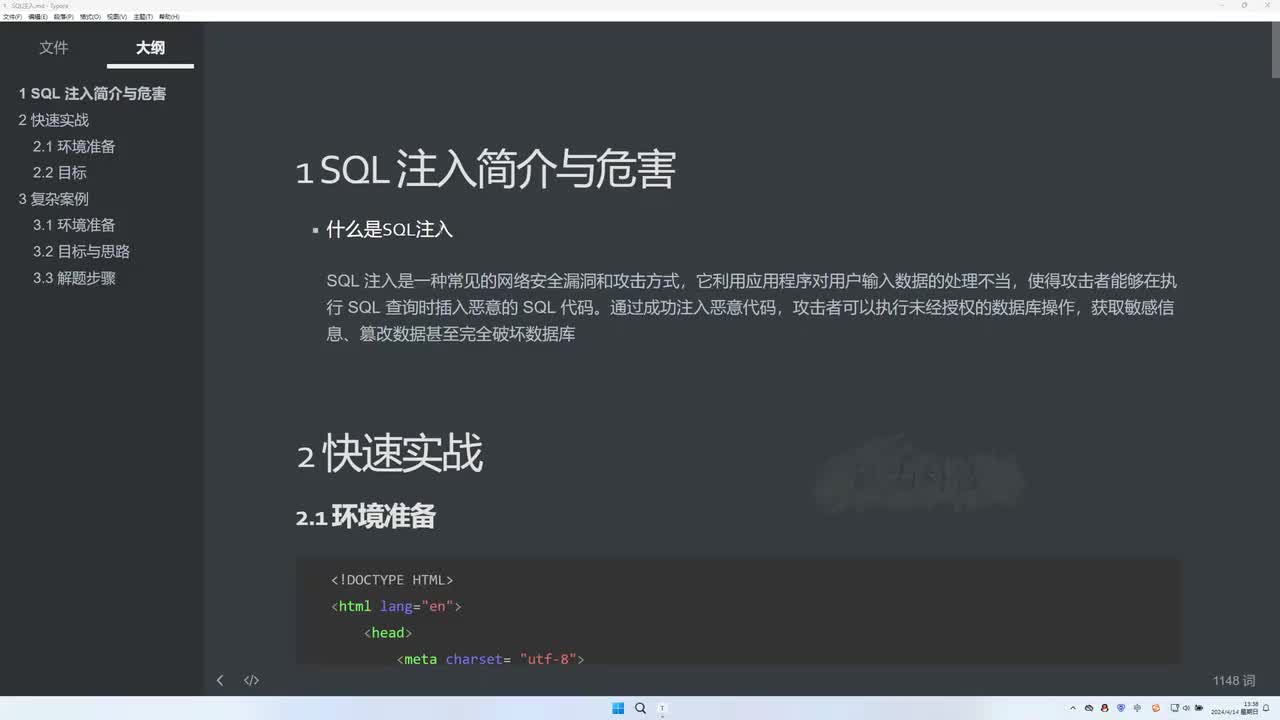The width and height of the screenshot is (1280, 720).
Task: Expand the system tray hidden icons chevron
Action: pyautogui.click(x=1073, y=708)
